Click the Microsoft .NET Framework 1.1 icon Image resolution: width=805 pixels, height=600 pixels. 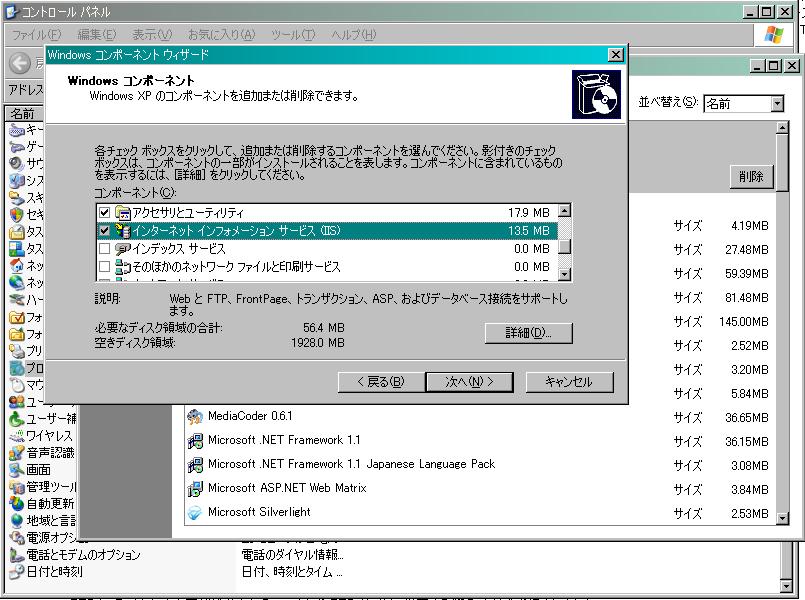[195, 440]
